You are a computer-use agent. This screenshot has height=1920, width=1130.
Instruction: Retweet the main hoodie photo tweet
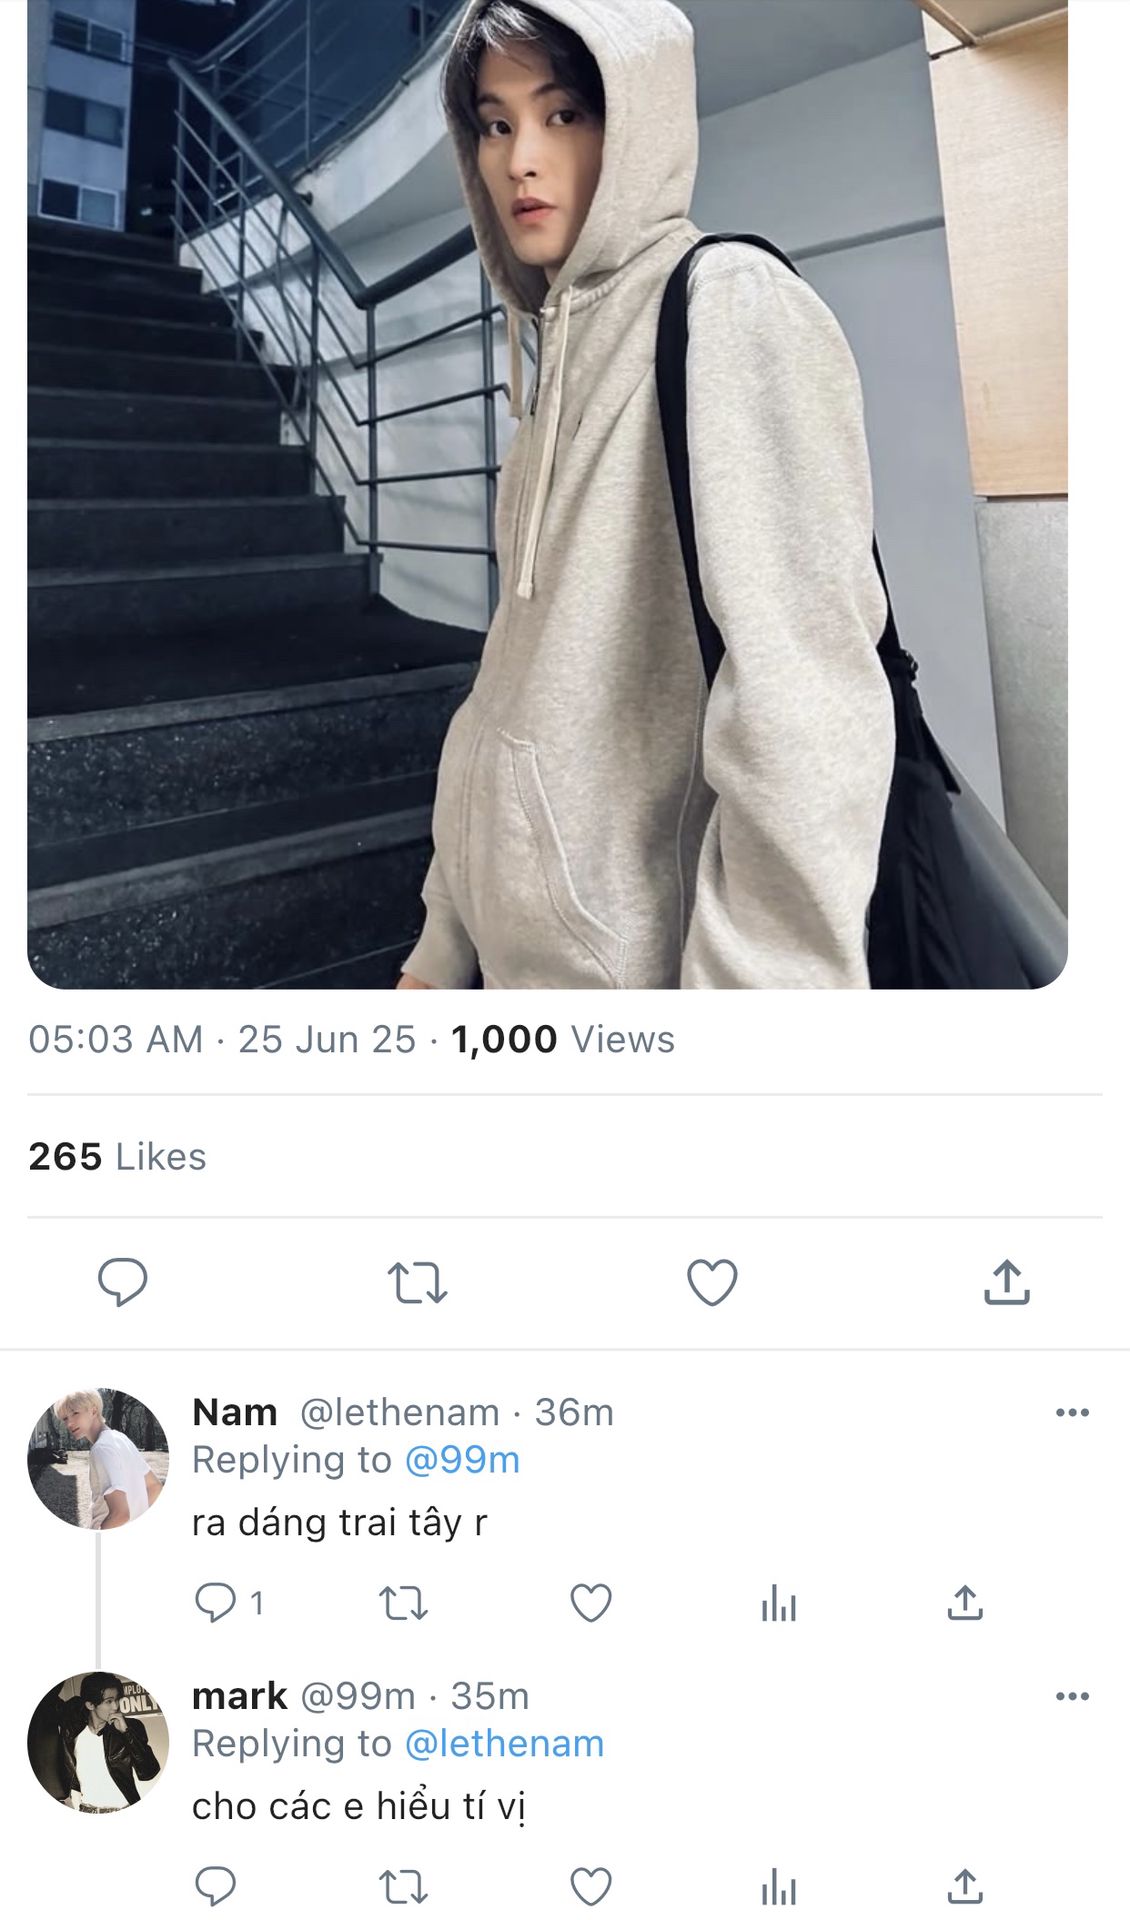pyautogui.click(x=417, y=1282)
